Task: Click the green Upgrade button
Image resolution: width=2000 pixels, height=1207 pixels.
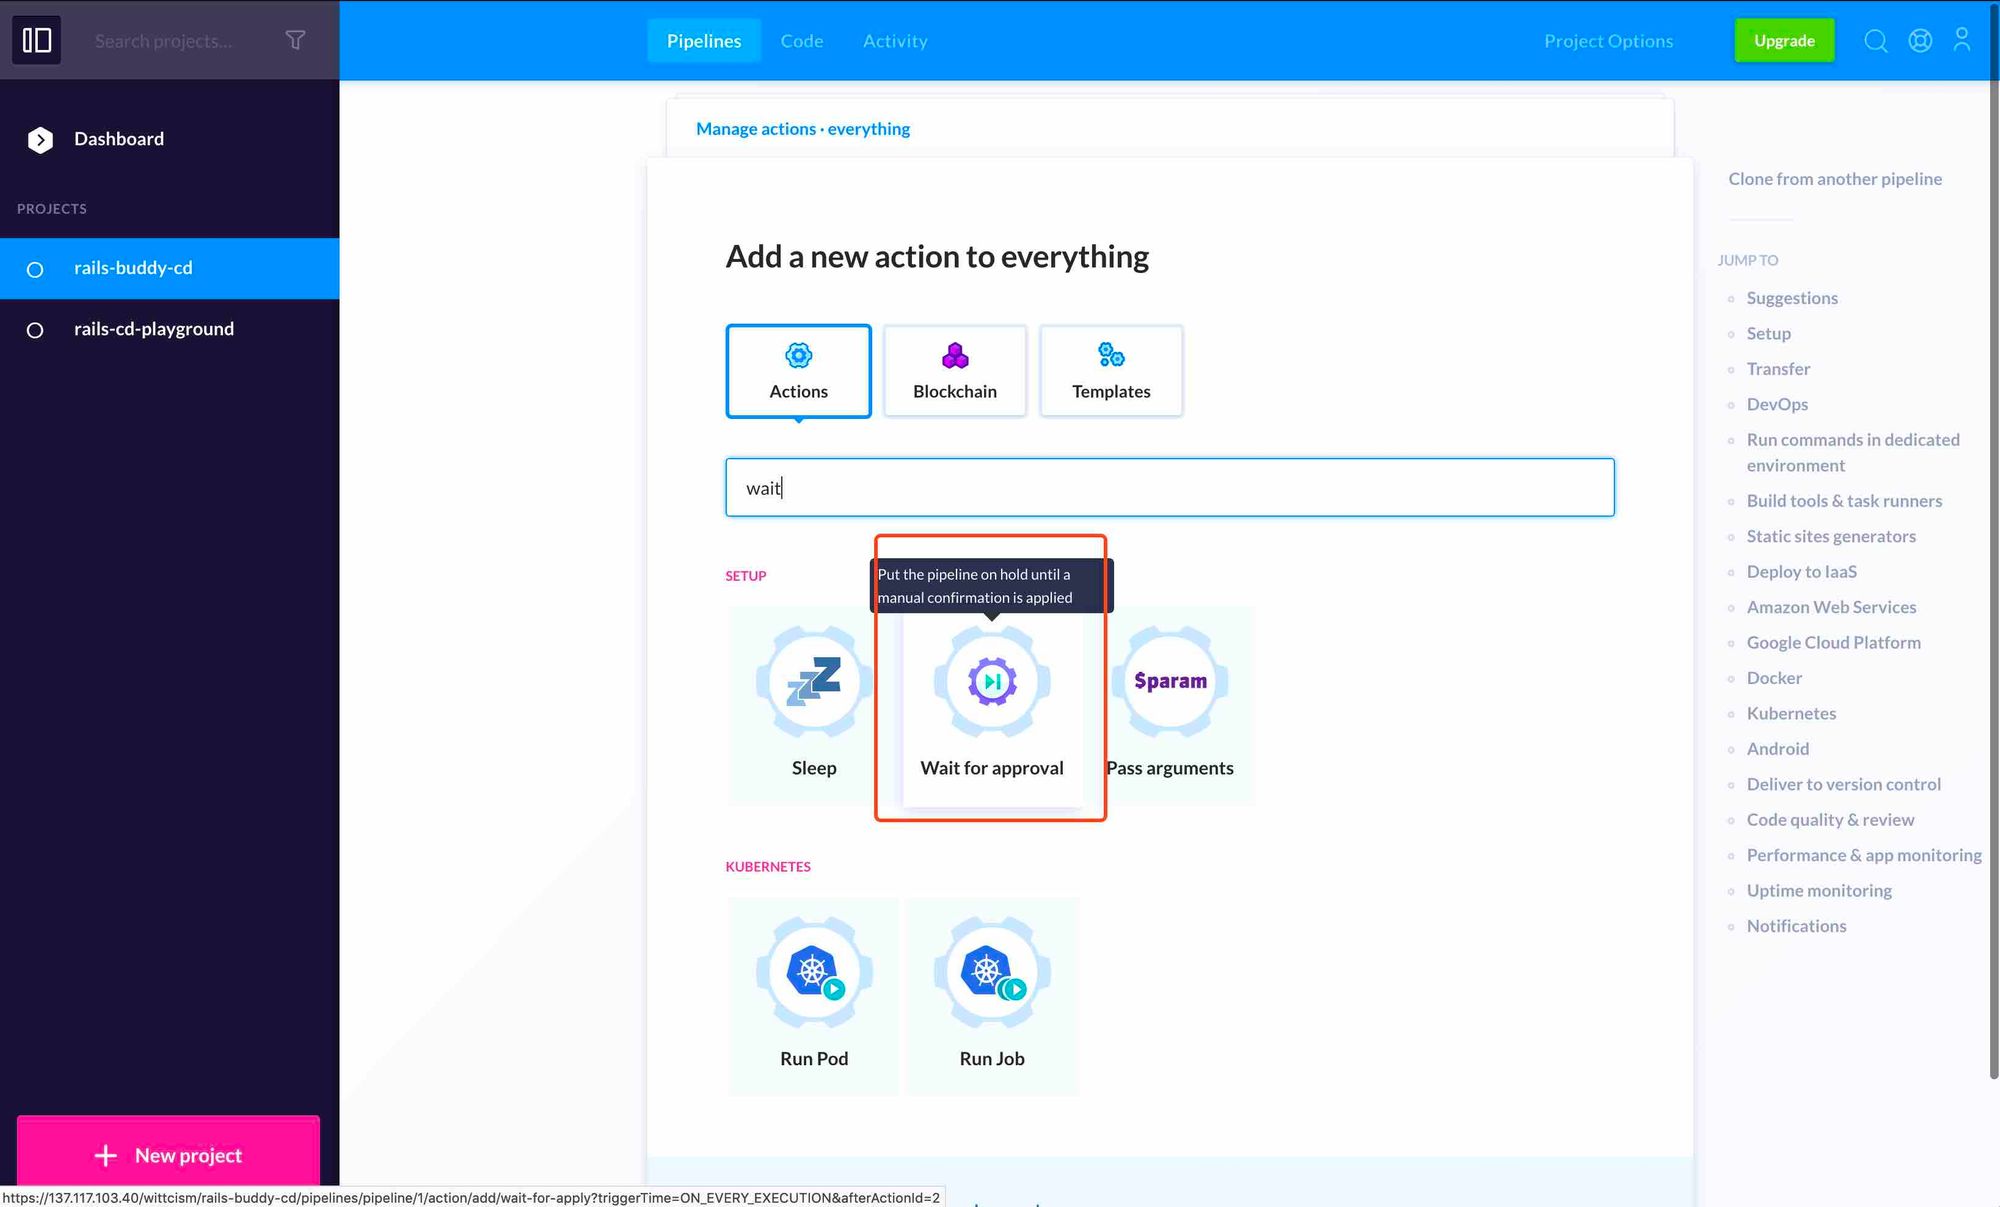Action: (x=1784, y=41)
